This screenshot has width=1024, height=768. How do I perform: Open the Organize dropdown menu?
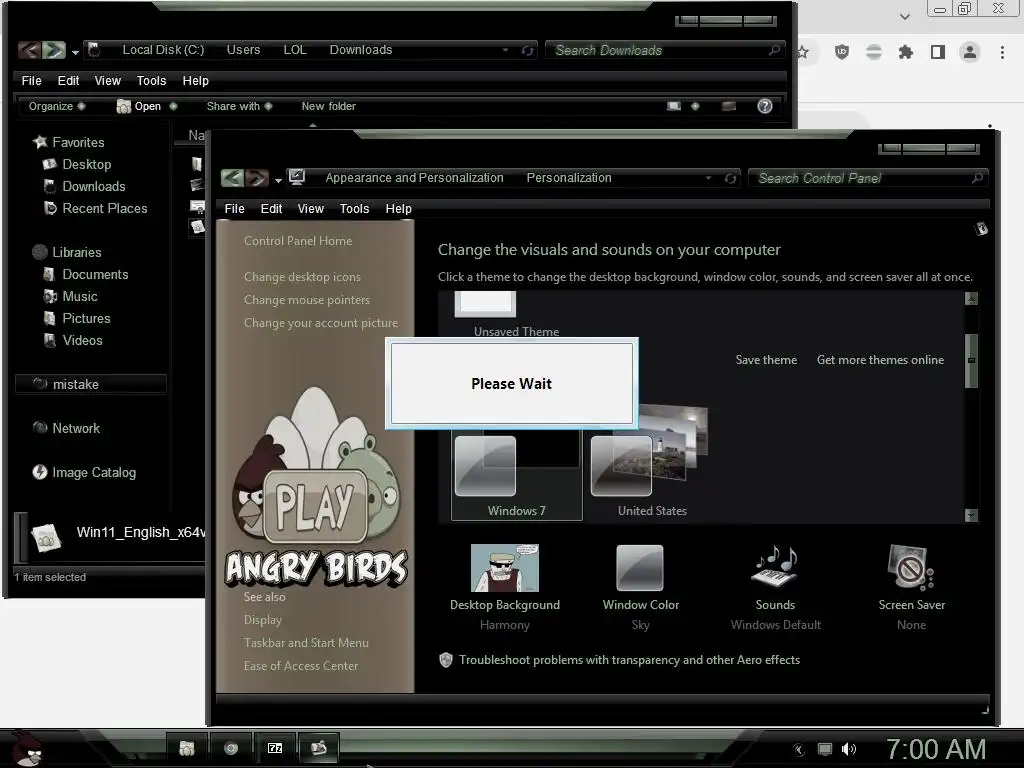pos(57,106)
